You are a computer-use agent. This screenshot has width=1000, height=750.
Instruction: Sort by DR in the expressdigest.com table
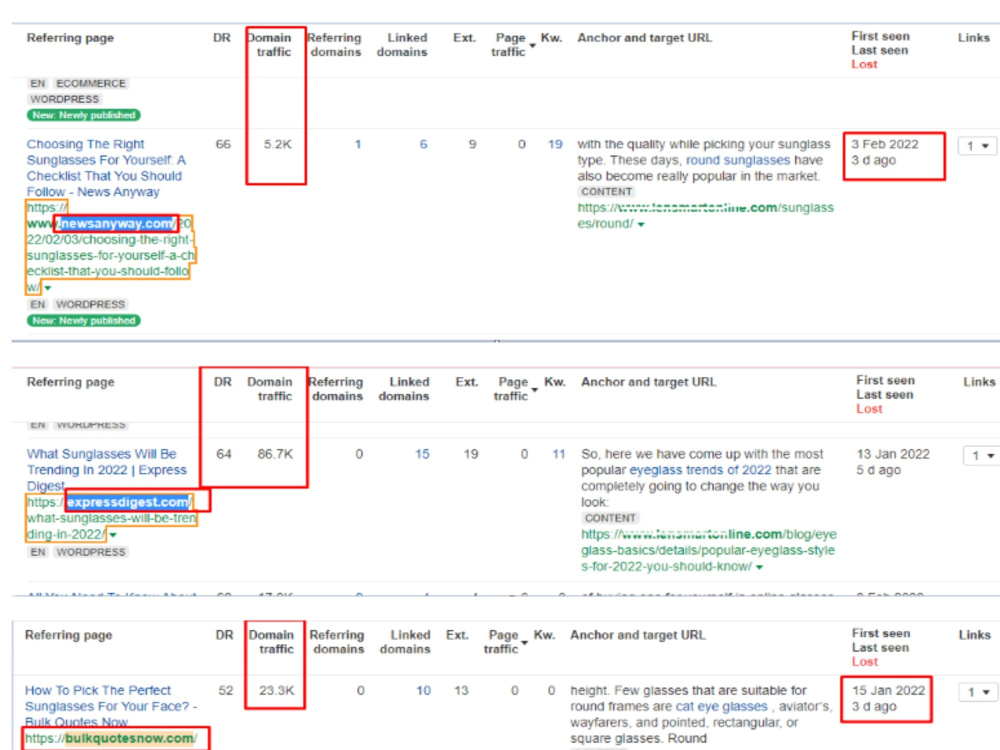pos(222,382)
